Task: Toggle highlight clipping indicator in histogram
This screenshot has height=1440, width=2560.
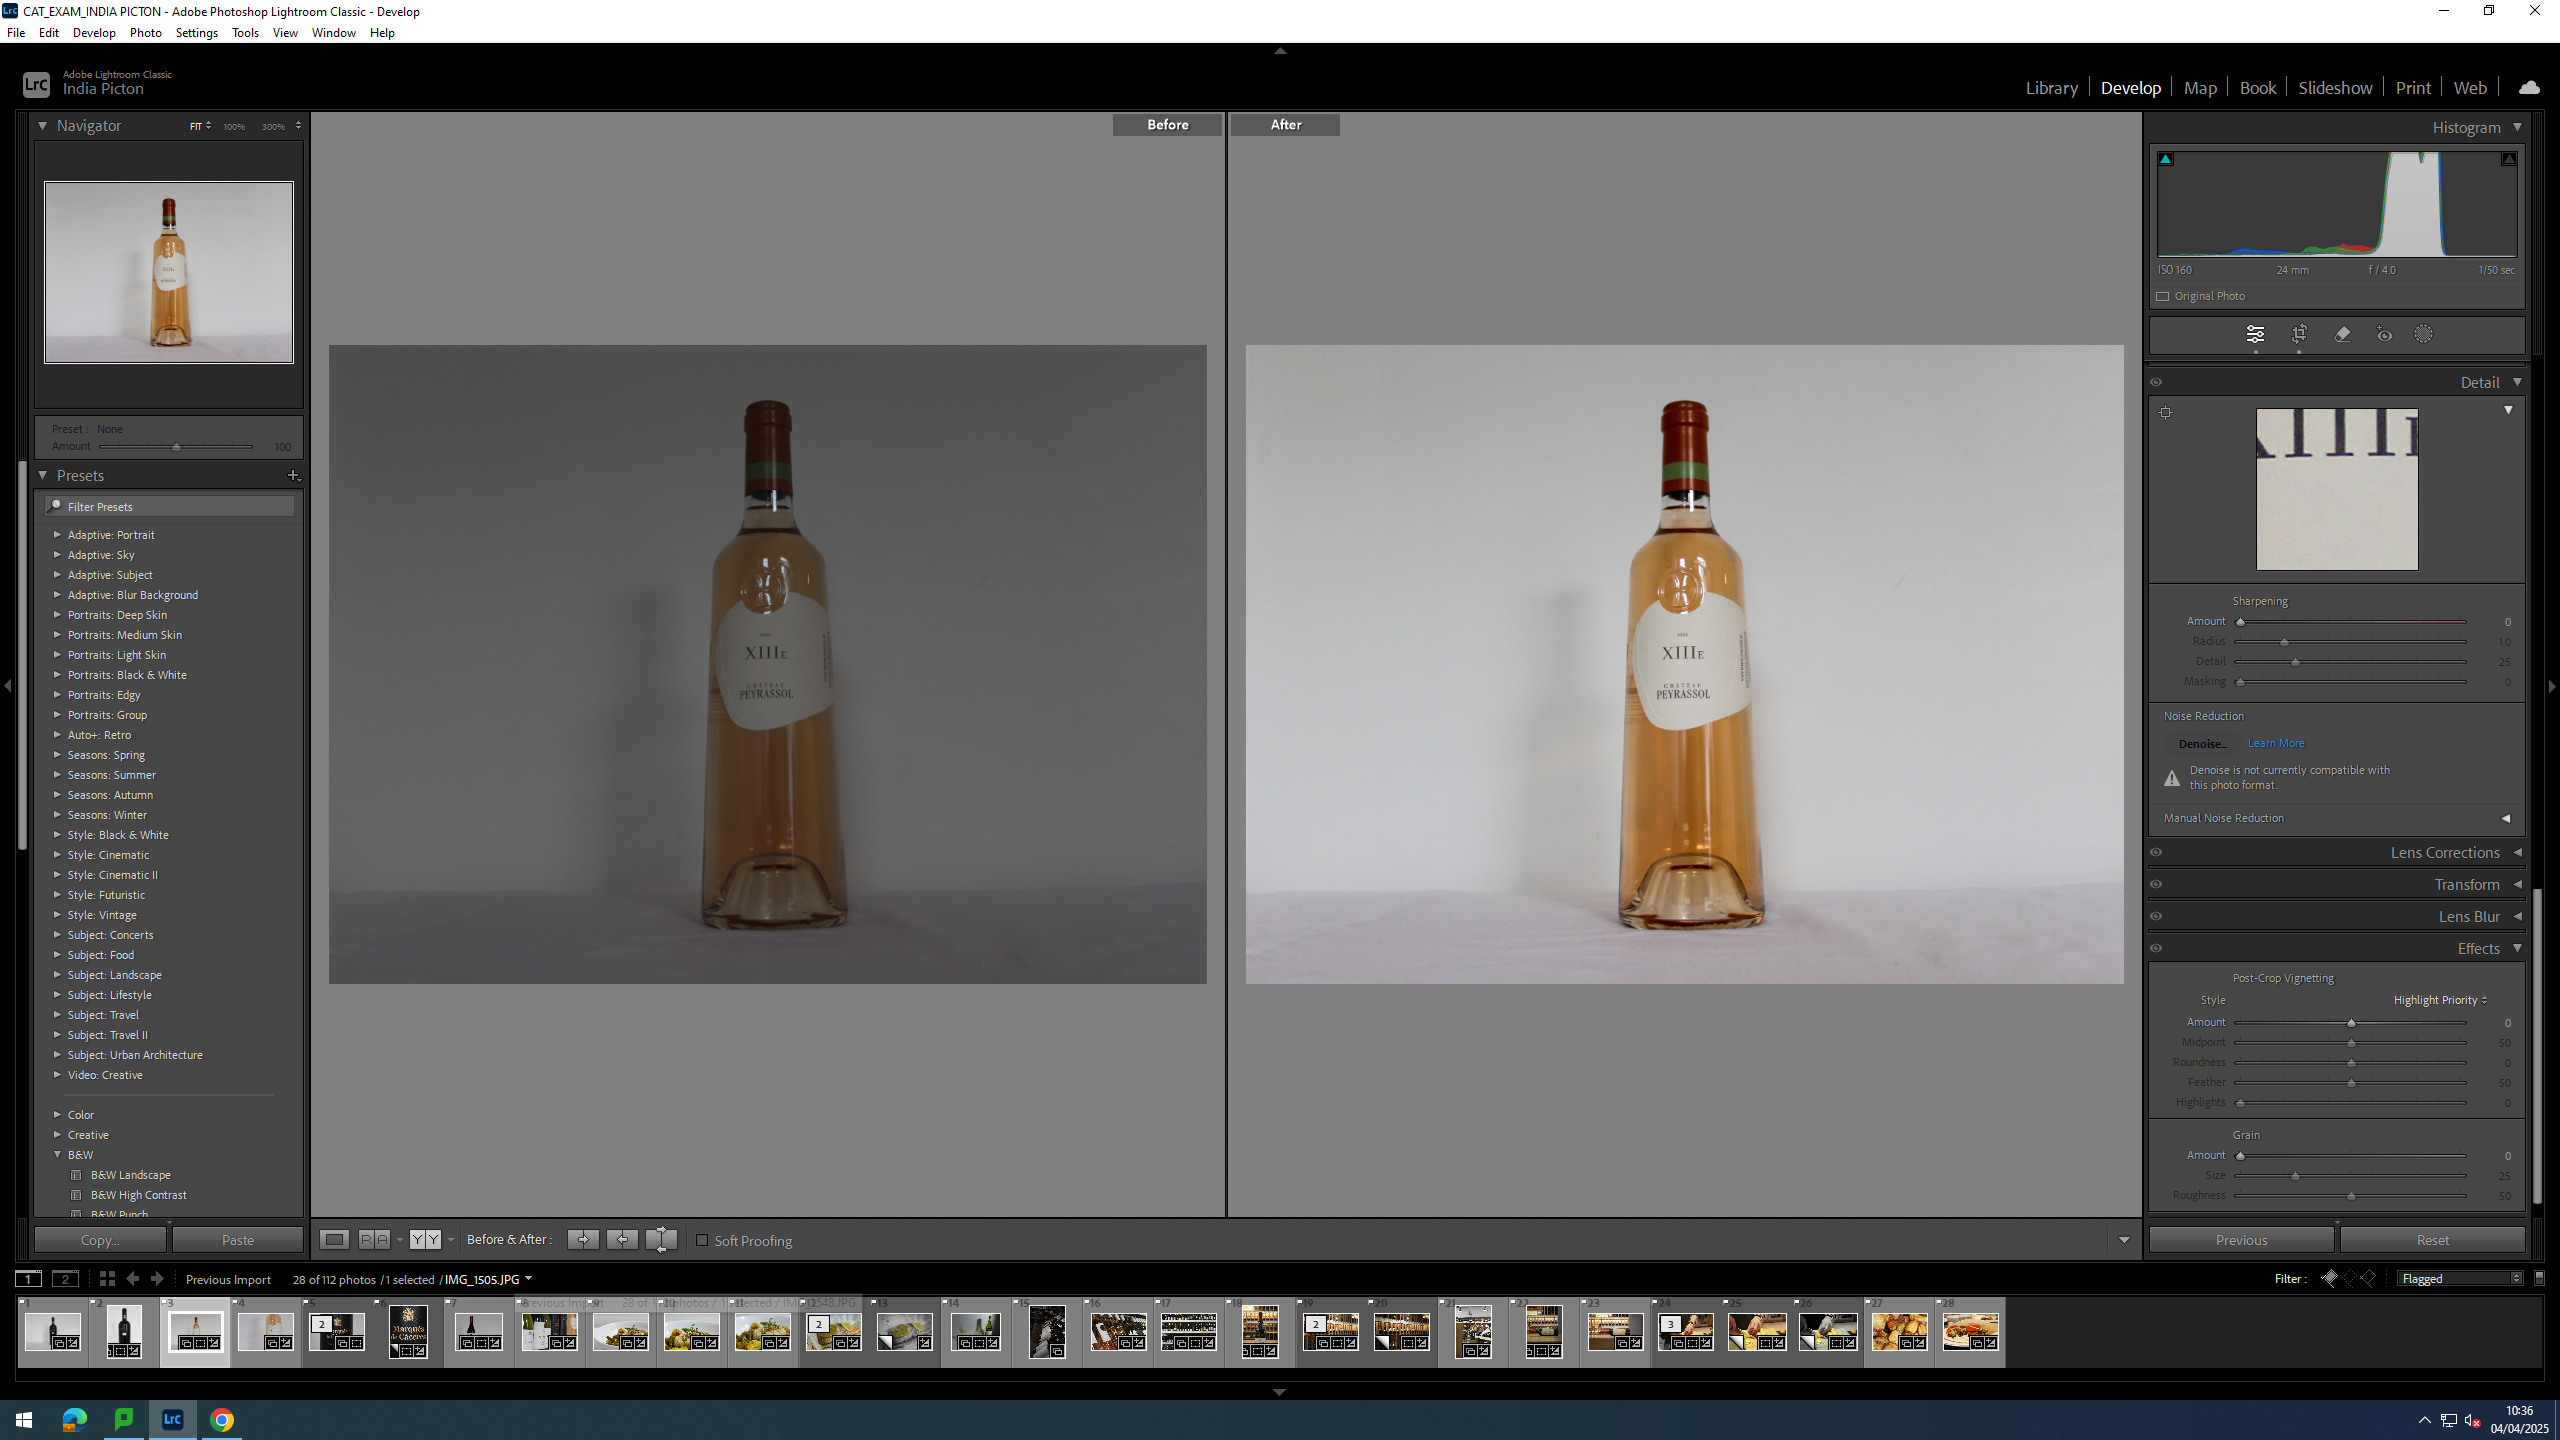Action: coord(2509,159)
